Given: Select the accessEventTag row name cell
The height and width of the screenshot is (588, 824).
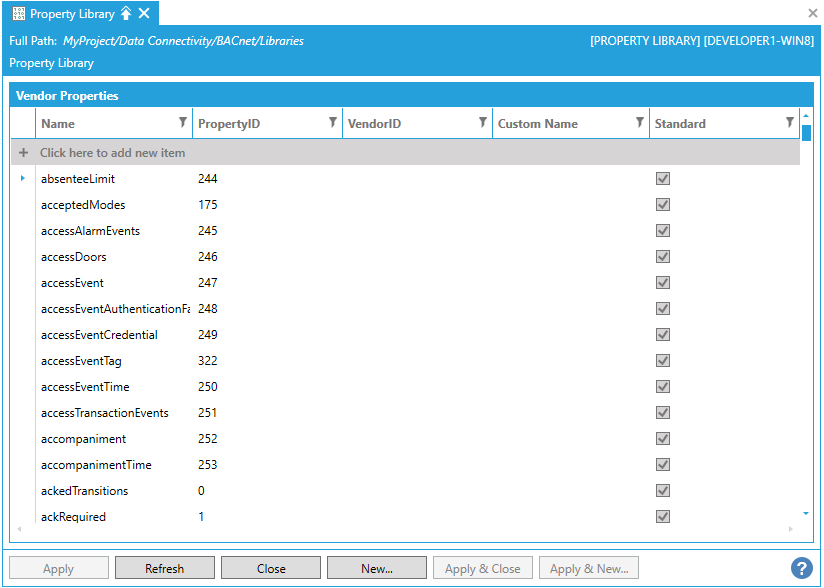Looking at the screenshot, I should [x=82, y=361].
